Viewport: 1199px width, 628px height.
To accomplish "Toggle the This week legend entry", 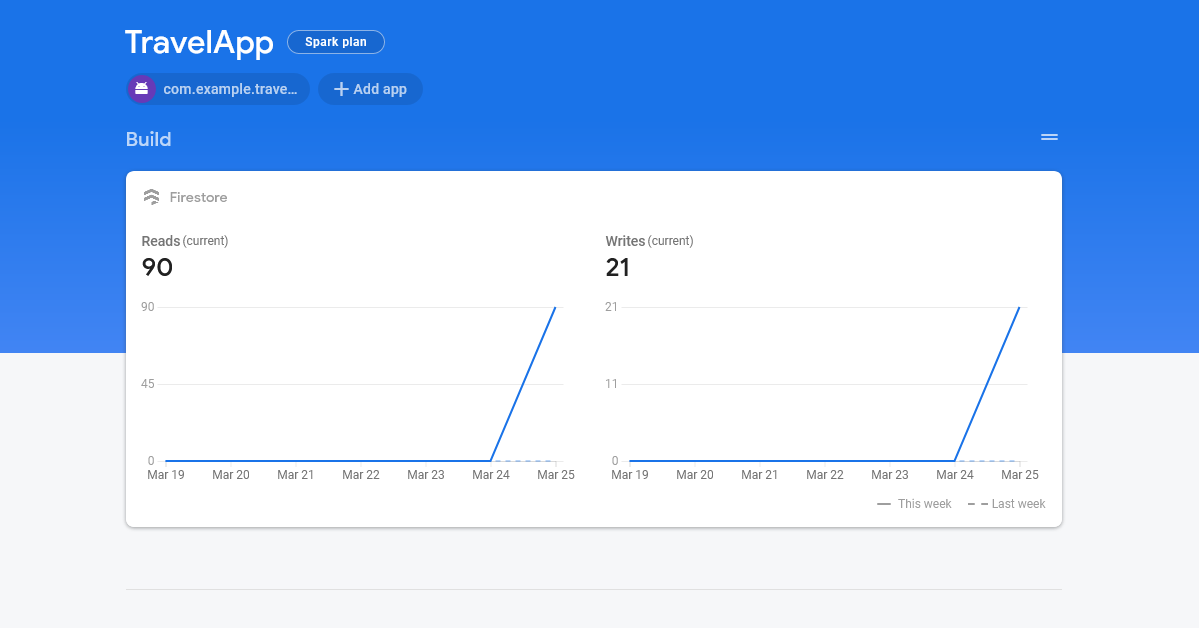I will coord(913,503).
